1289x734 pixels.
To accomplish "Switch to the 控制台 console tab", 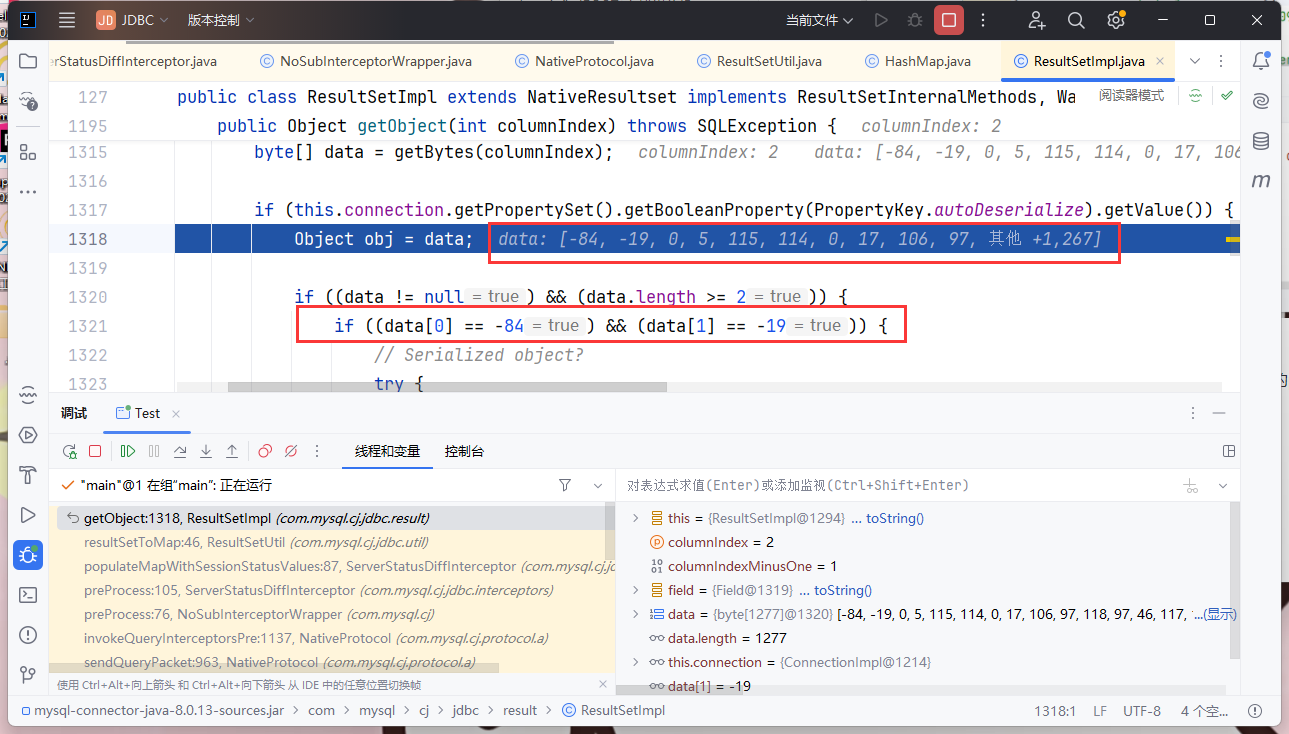I will pyautogui.click(x=464, y=451).
